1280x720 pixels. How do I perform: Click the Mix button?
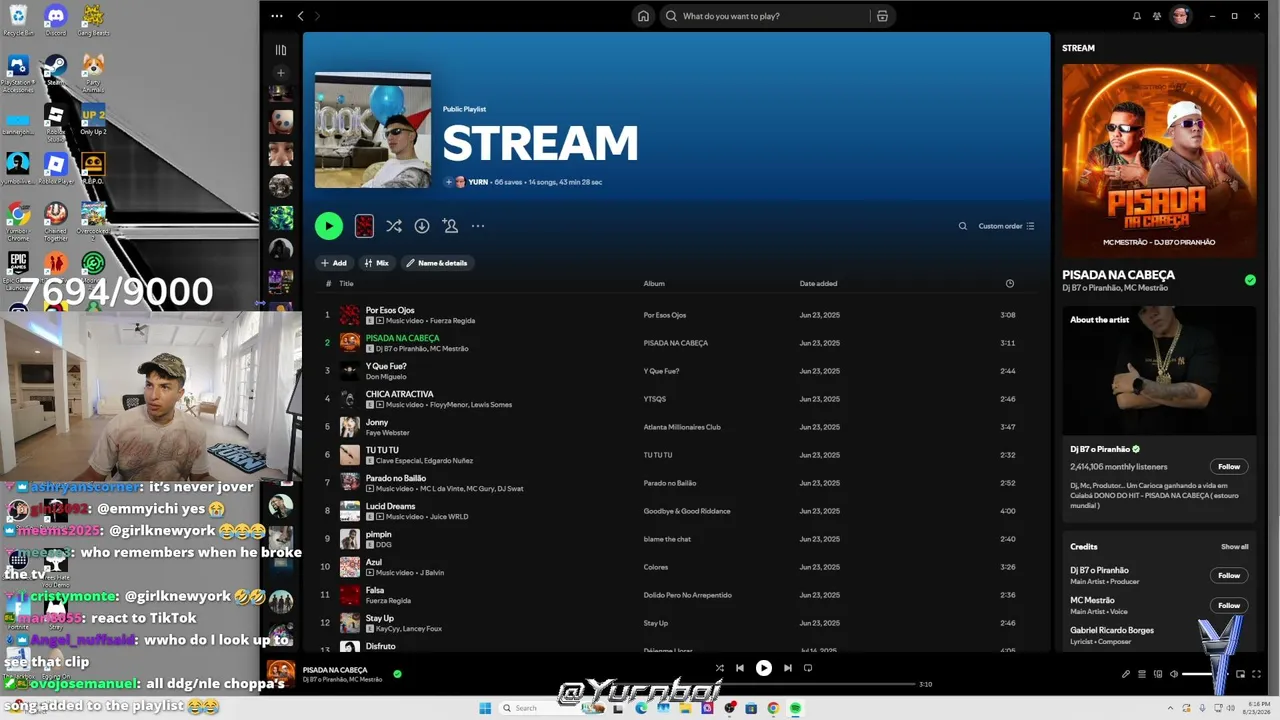click(376, 263)
